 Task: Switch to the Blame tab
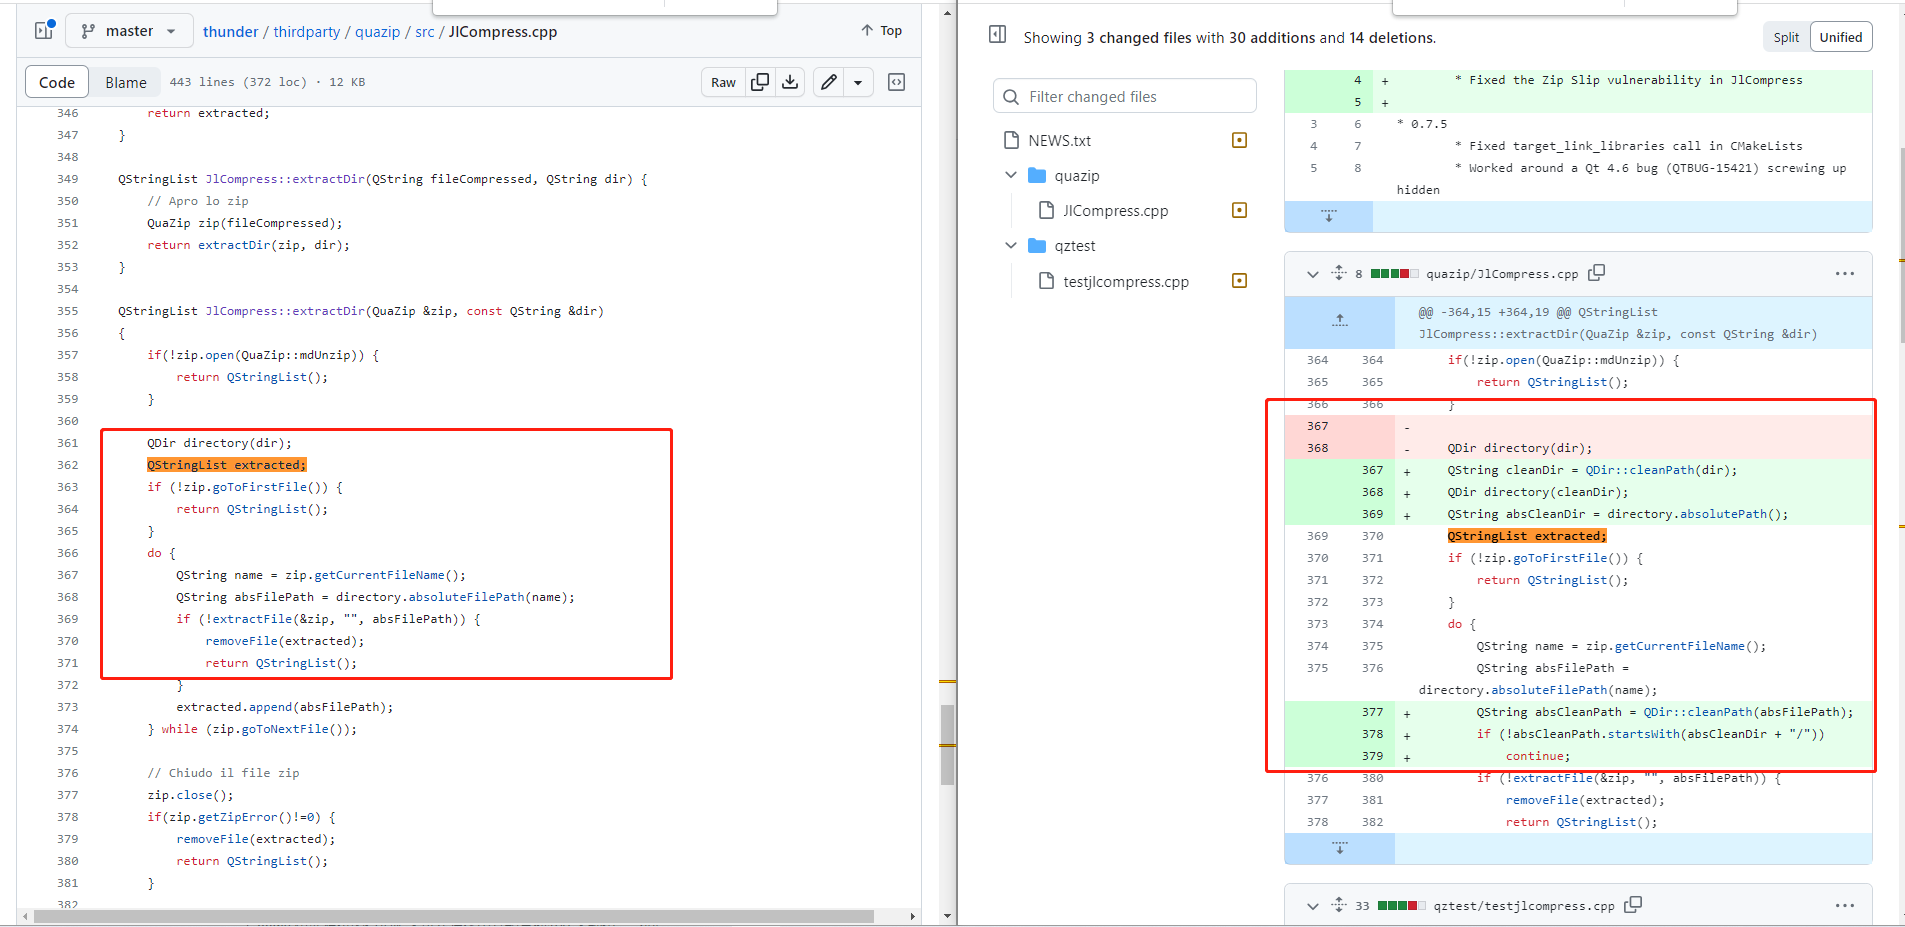pos(126,81)
